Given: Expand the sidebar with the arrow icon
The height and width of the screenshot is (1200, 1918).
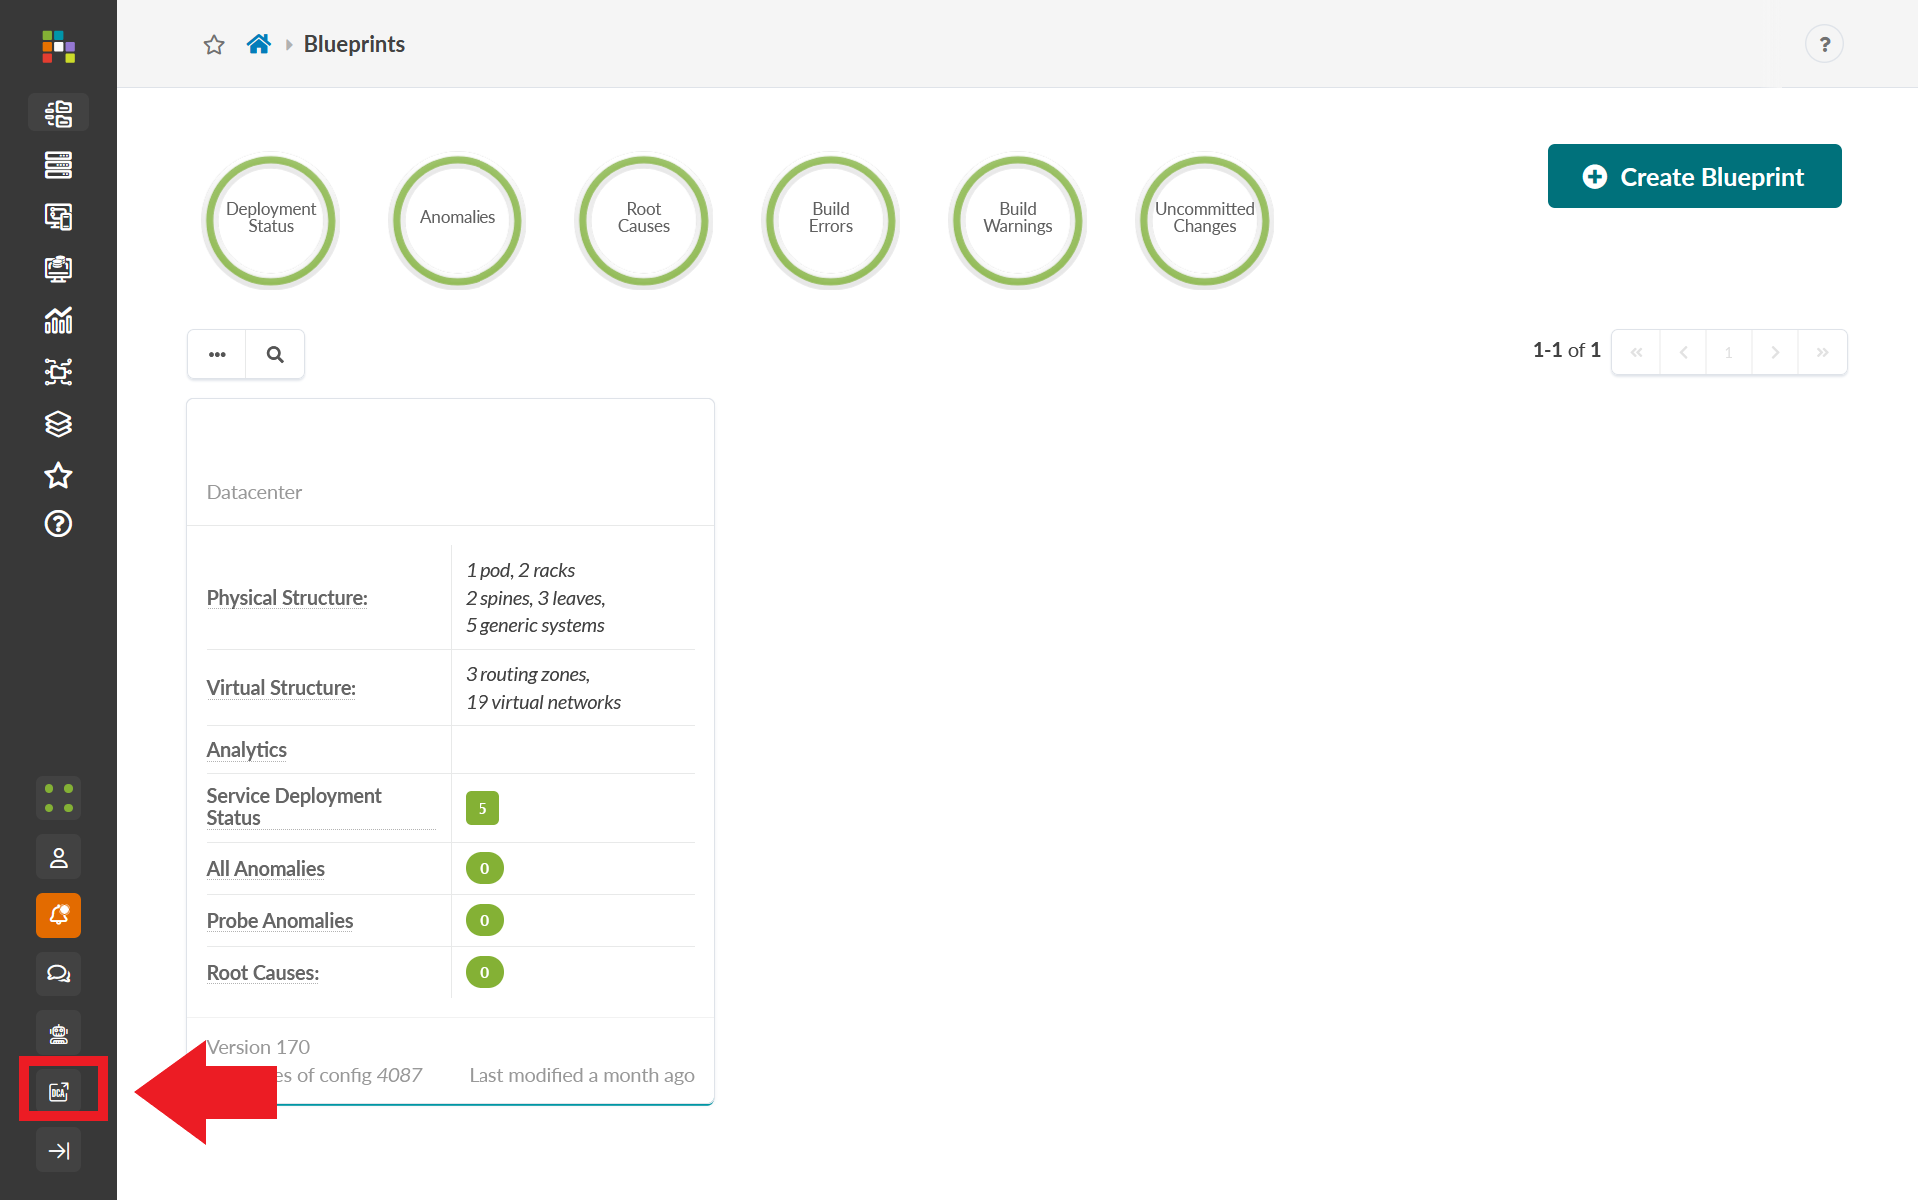Looking at the screenshot, I should (x=58, y=1150).
